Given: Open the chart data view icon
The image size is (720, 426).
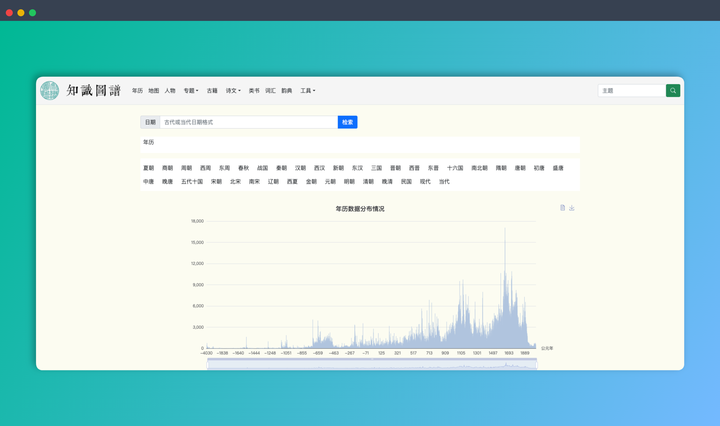Looking at the screenshot, I should (x=563, y=208).
